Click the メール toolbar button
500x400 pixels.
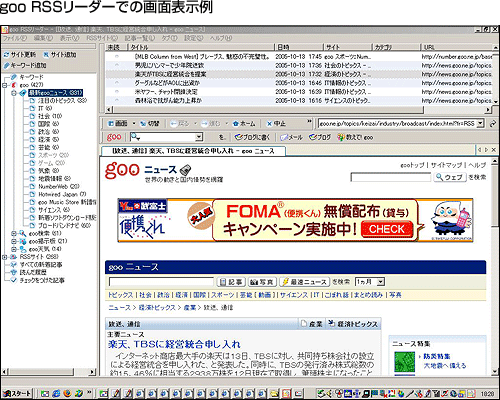292,137
